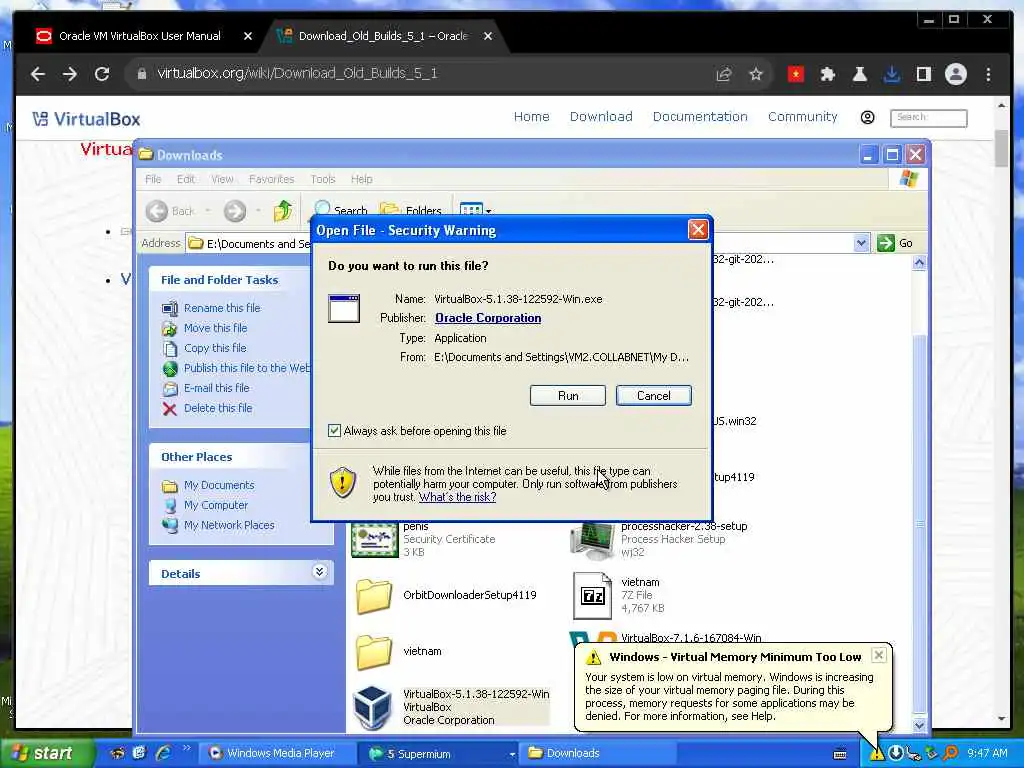This screenshot has height=768, width=1024.
Task: Open My Documents in Other Places
Action: tap(219, 485)
